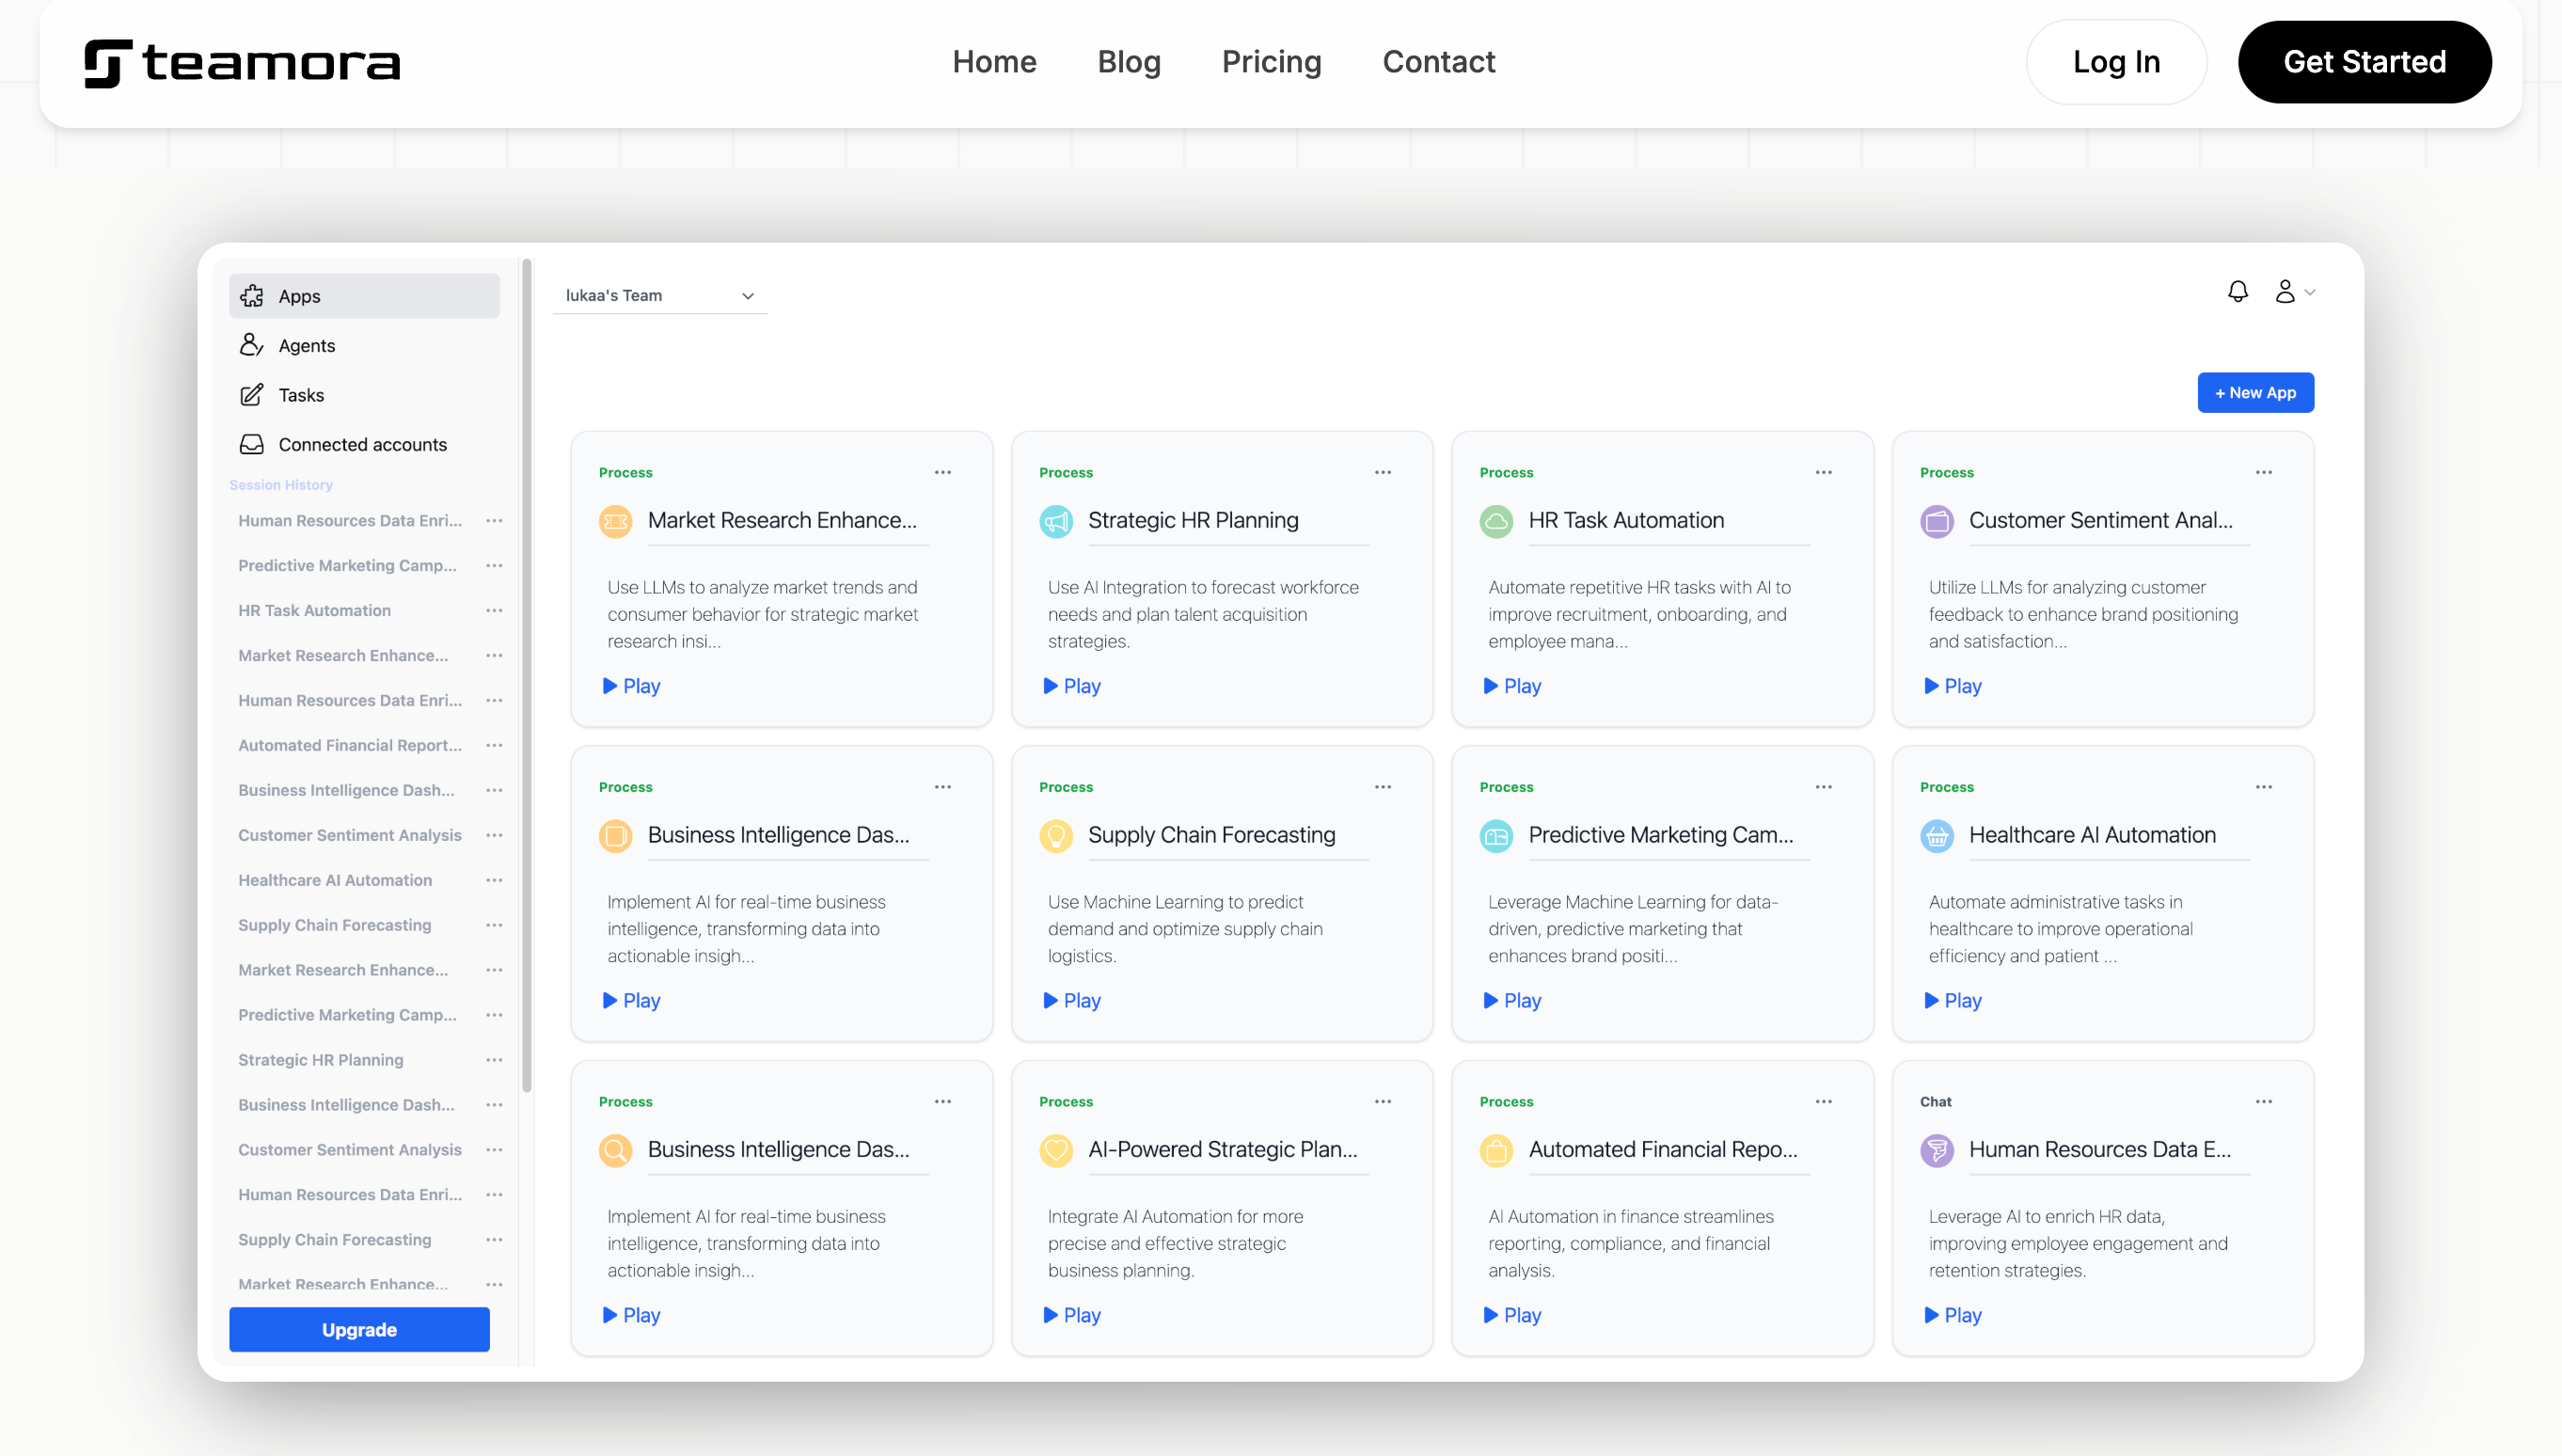The image size is (2562, 1456).
Task: Click the + New App button
Action: (x=2254, y=392)
